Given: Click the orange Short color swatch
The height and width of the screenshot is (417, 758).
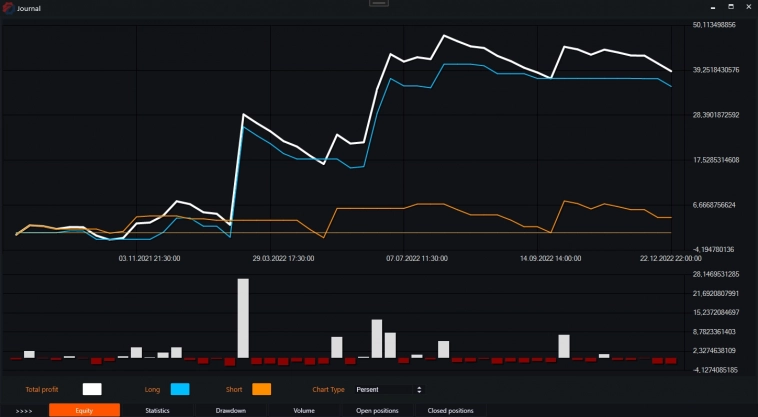Looking at the screenshot, I should pyautogui.click(x=262, y=389).
